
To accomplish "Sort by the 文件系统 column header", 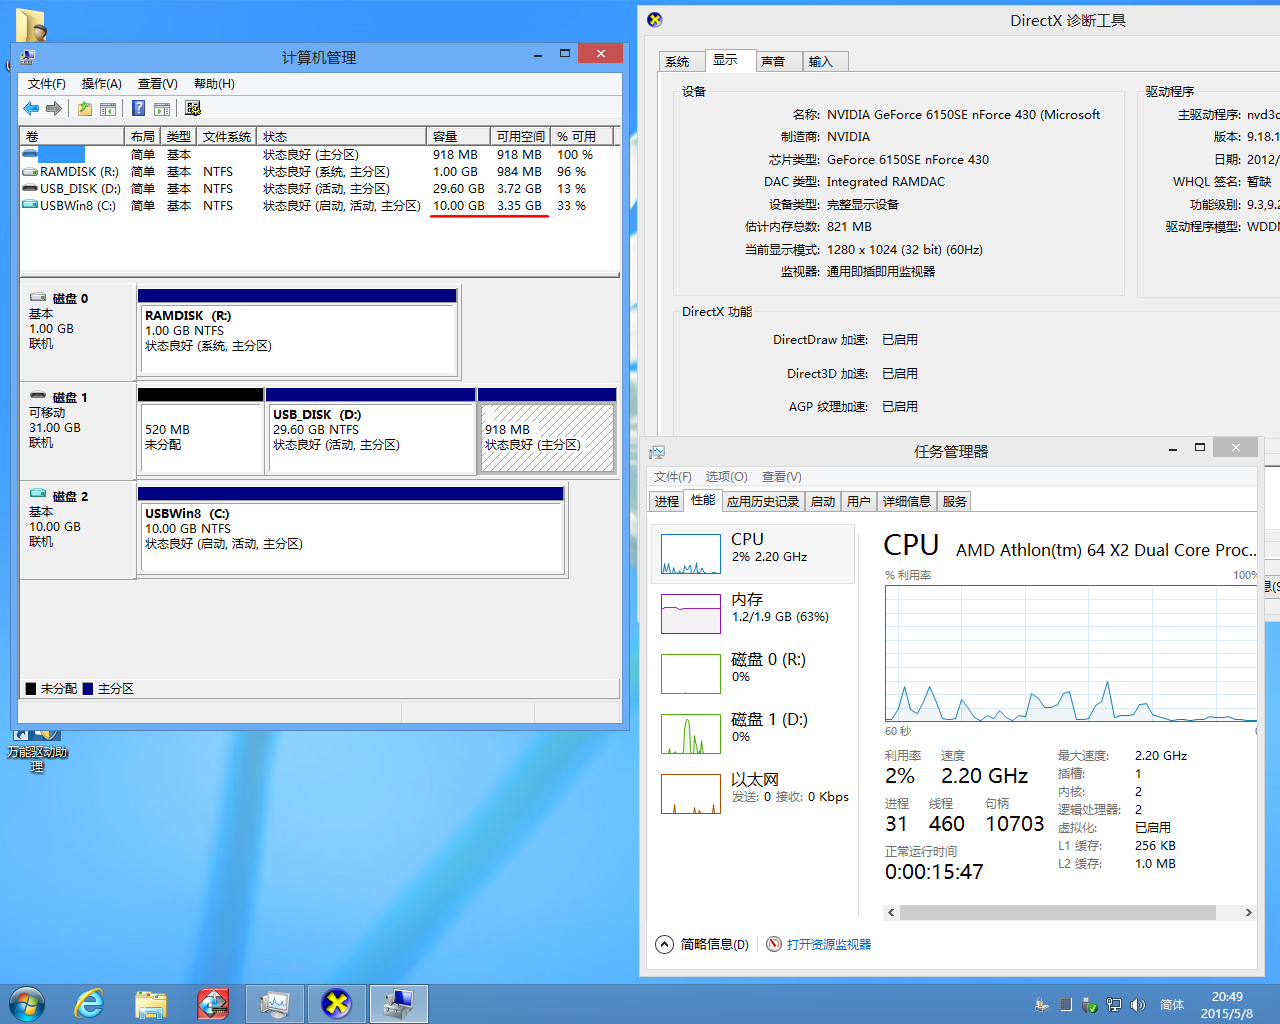I will point(227,136).
